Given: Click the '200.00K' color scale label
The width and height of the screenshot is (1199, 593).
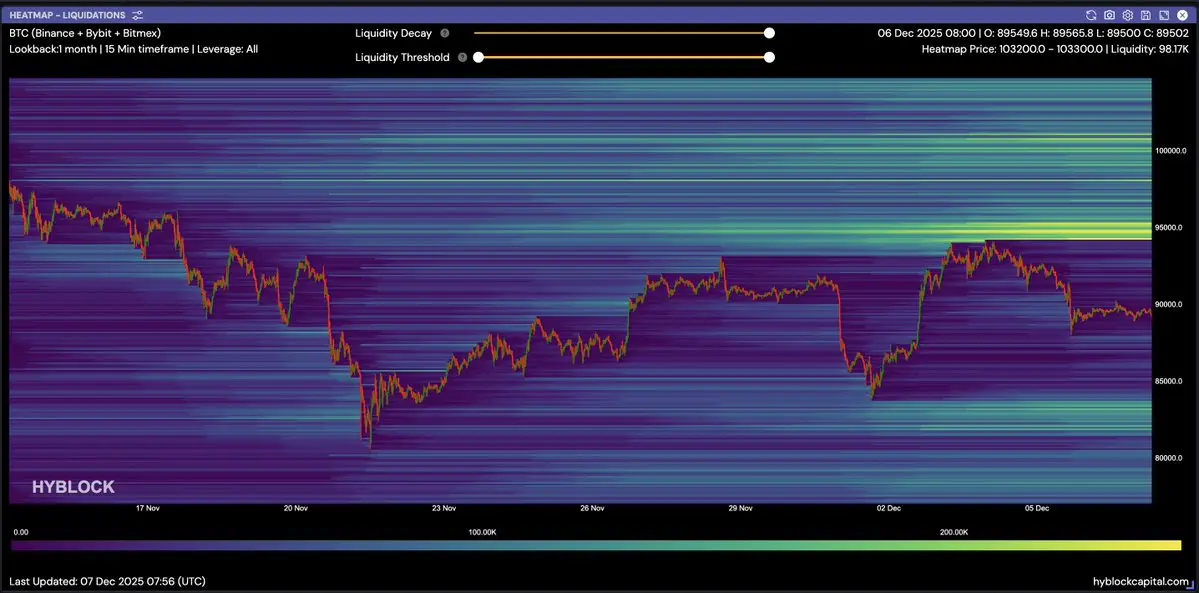Looking at the screenshot, I should point(954,532).
